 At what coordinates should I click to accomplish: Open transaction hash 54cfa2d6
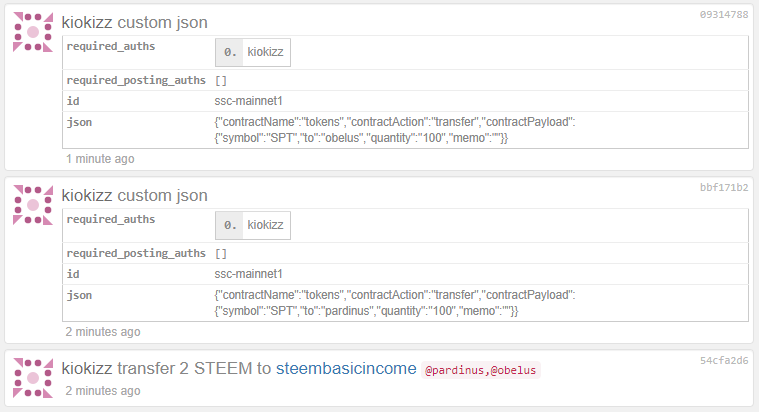point(725,360)
